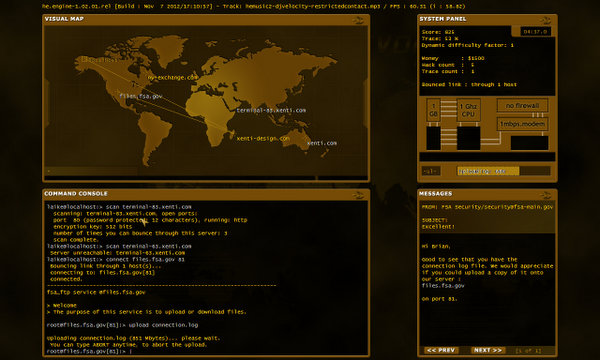Image resolution: width=600 pixels, height=360 pixels.
Task: Show the previous message with PREV
Action: click(x=441, y=350)
